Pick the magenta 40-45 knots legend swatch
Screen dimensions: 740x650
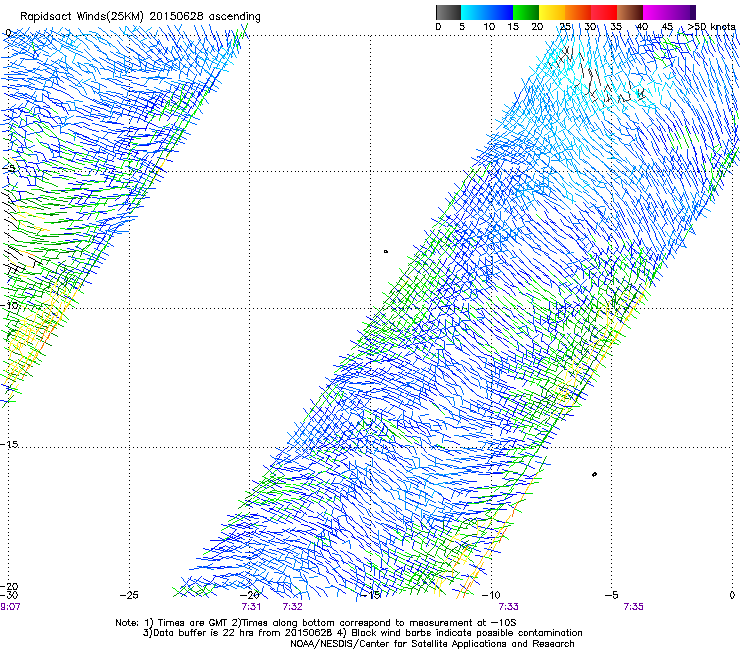coord(656,12)
